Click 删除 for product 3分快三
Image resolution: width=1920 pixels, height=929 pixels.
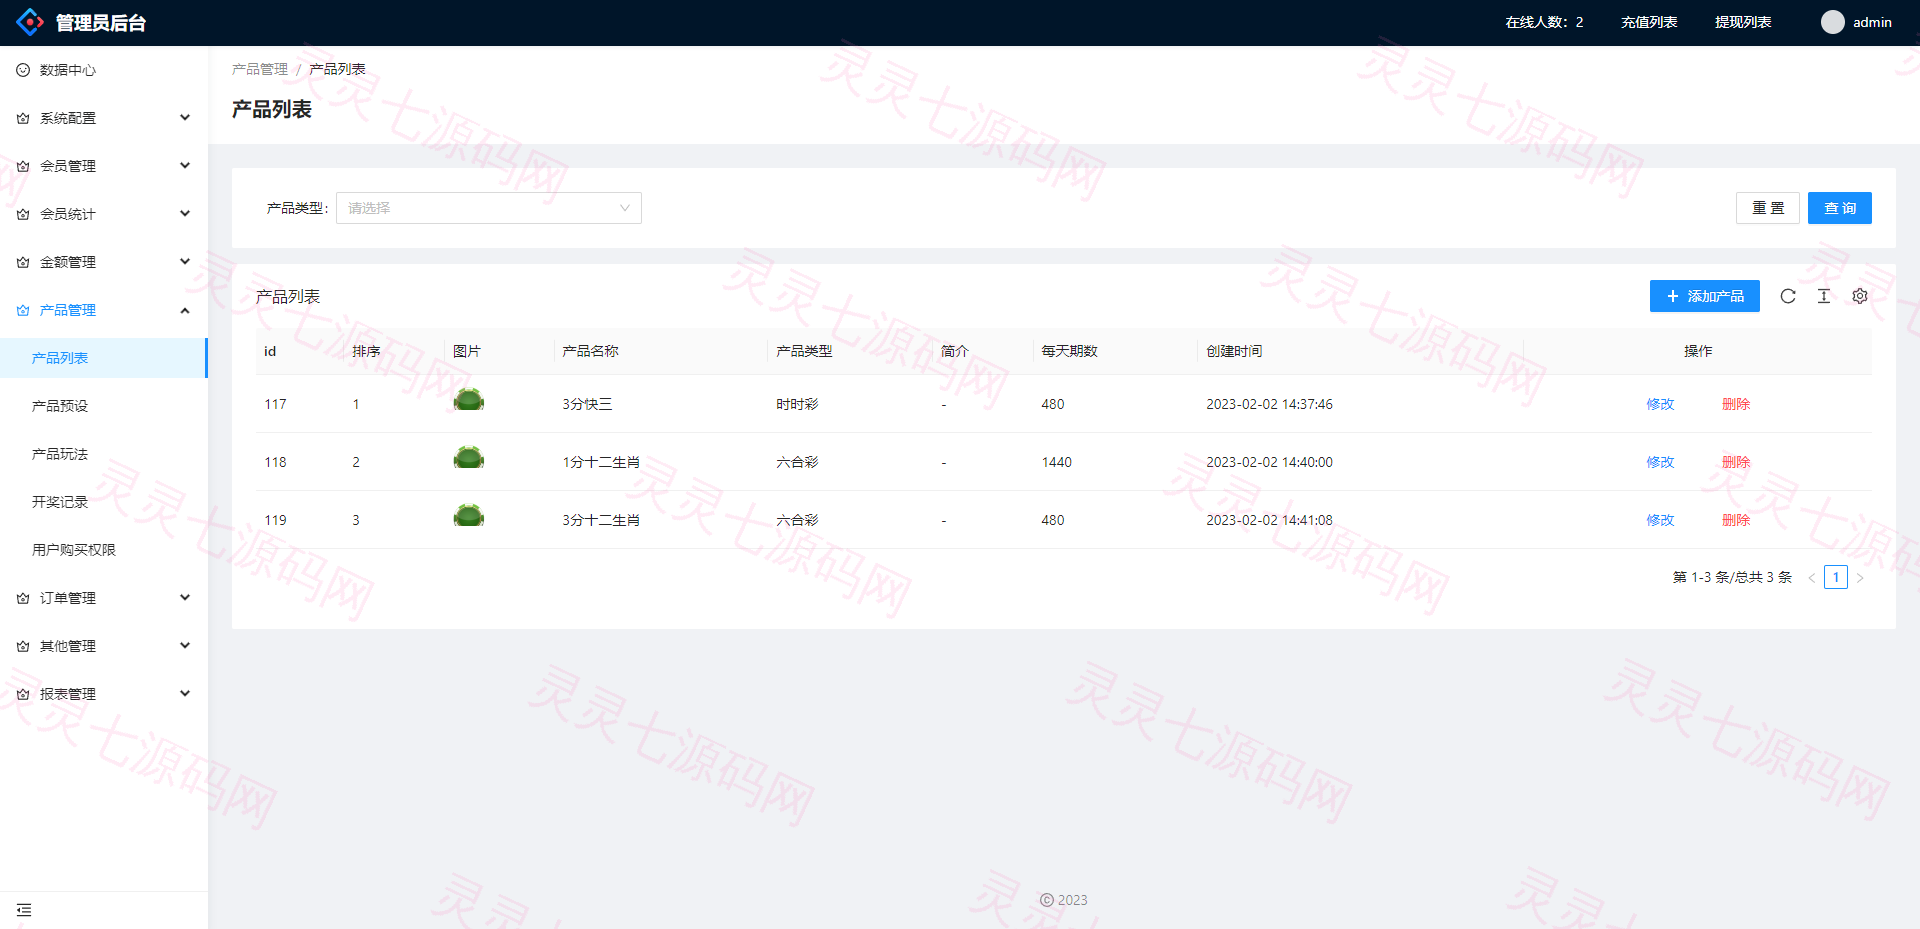tap(1736, 404)
